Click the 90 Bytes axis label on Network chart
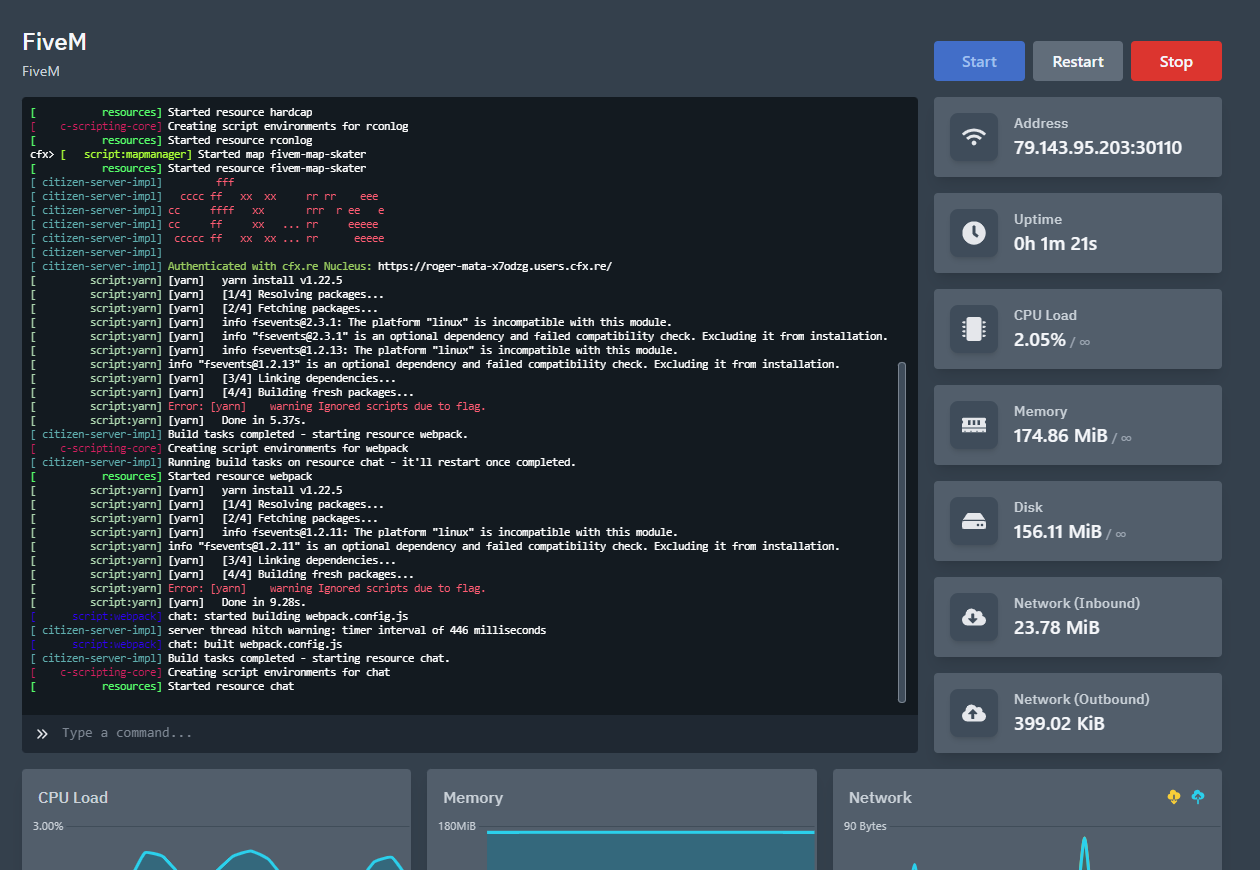Screen dimensions: 1260x870 [865, 826]
